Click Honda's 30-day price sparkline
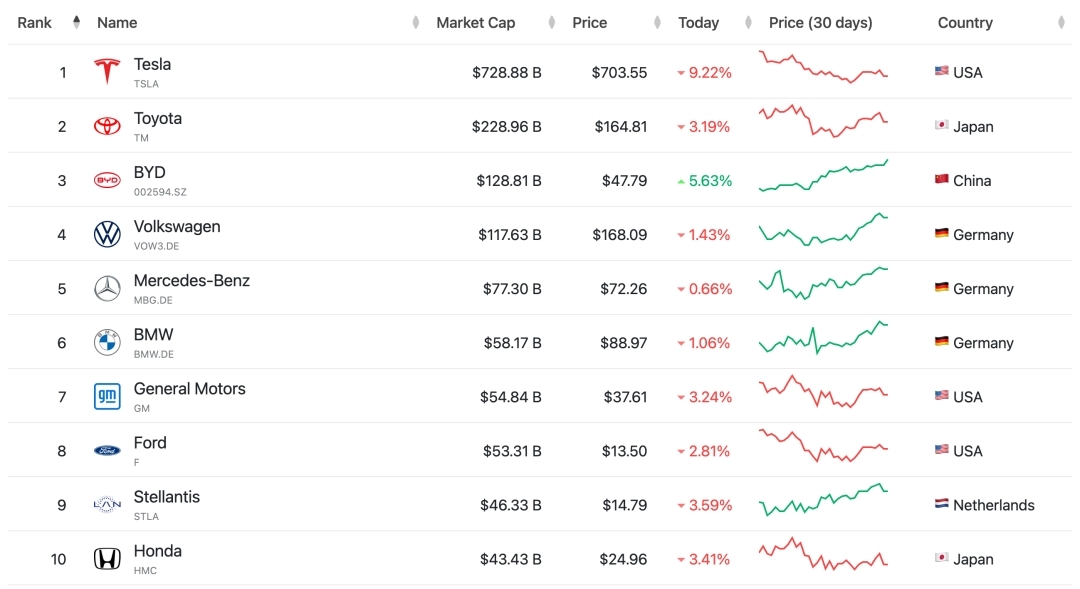Viewport: 1080px width, 589px height. coord(823,555)
